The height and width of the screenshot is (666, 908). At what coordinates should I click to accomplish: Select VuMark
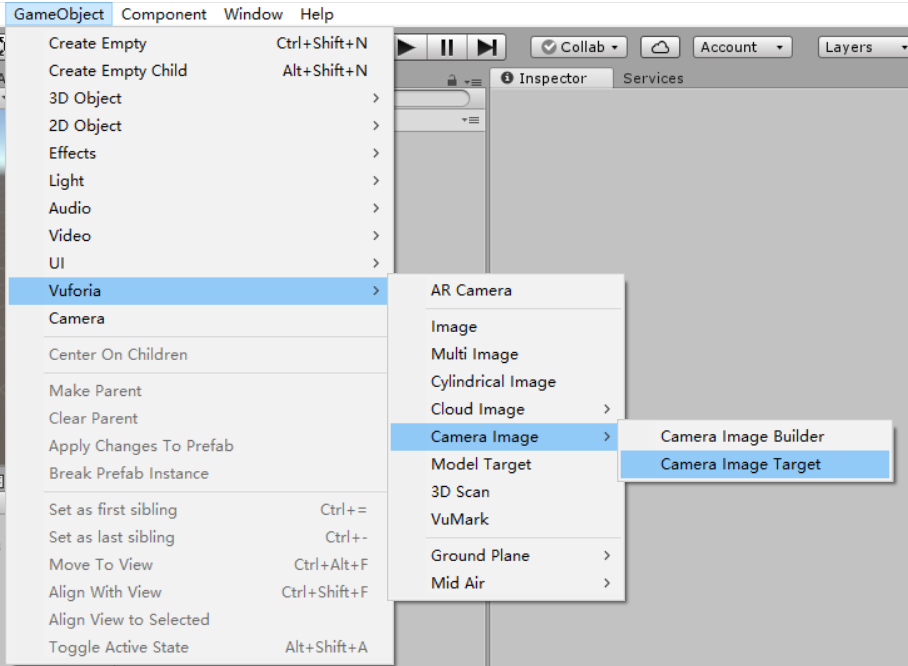click(506, 519)
